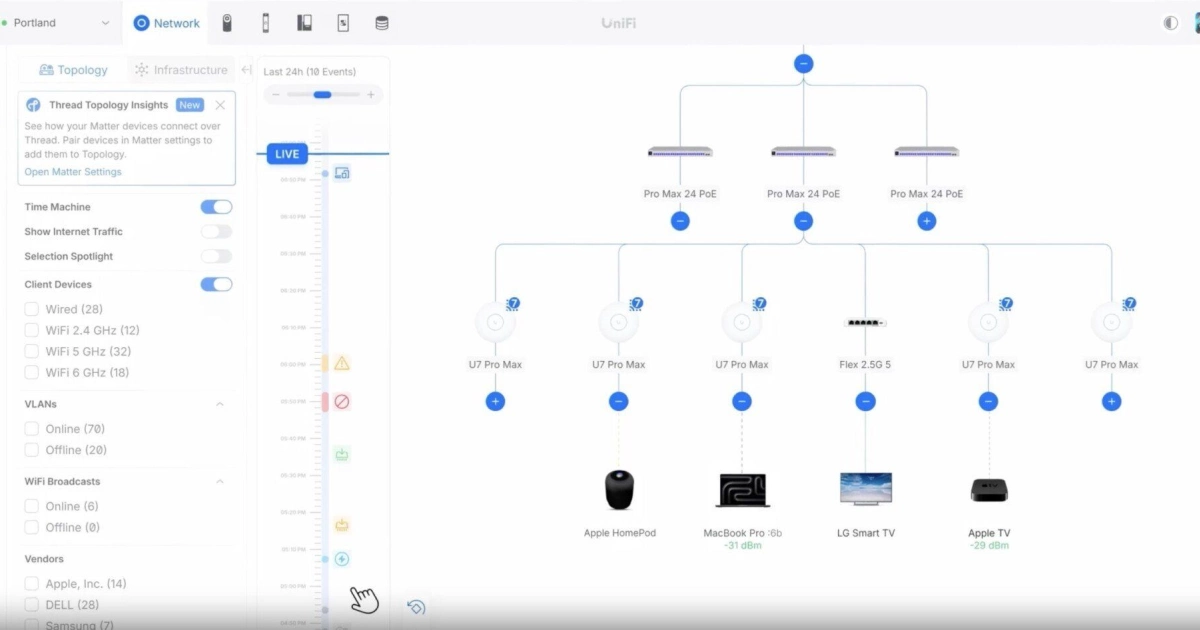Screen dimensions: 1200x630
Task: Enable the Selection Spotlight toggle
Action: coord(216,256)
